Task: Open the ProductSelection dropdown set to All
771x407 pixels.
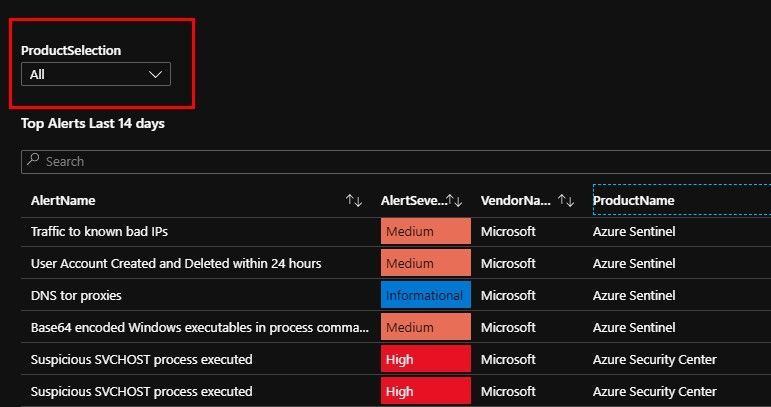Action: pyautogui.click(x=96, y=74)
